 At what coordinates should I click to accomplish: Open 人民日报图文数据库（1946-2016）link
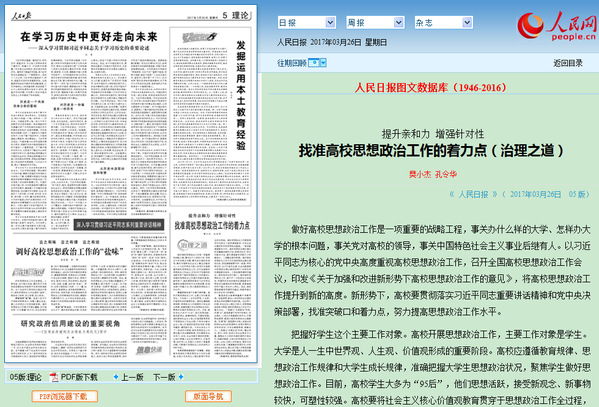(431, 88)
